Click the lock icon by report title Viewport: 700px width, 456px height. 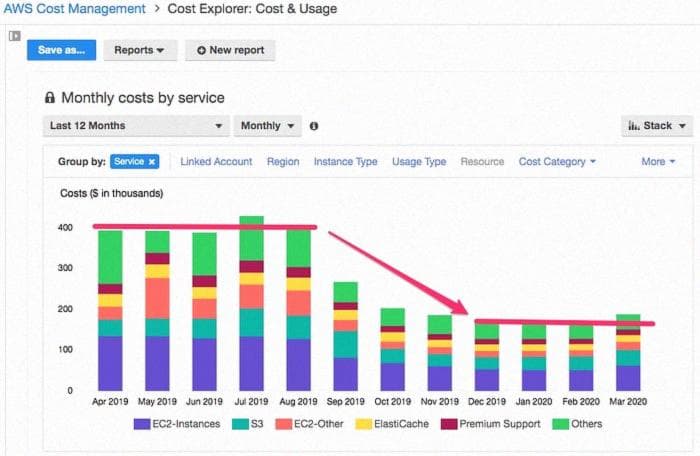click(50, 97)
